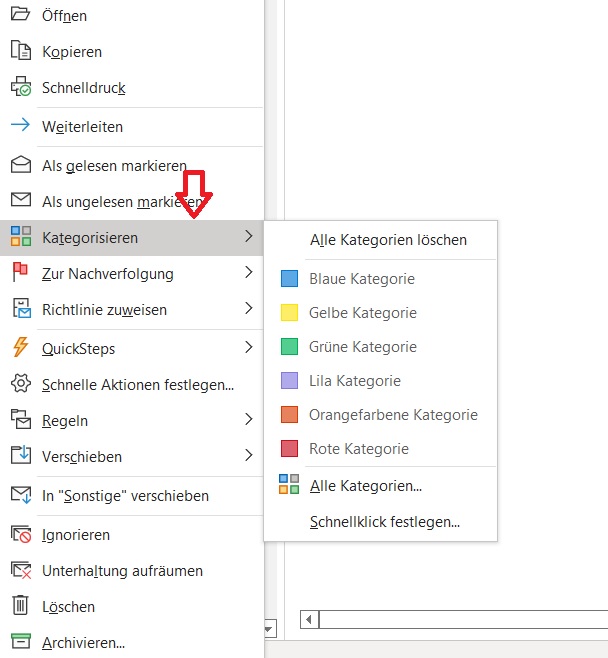Expand the Verschieben submenu chevron
The image size is (608, 658).
(x=249, y=455)
